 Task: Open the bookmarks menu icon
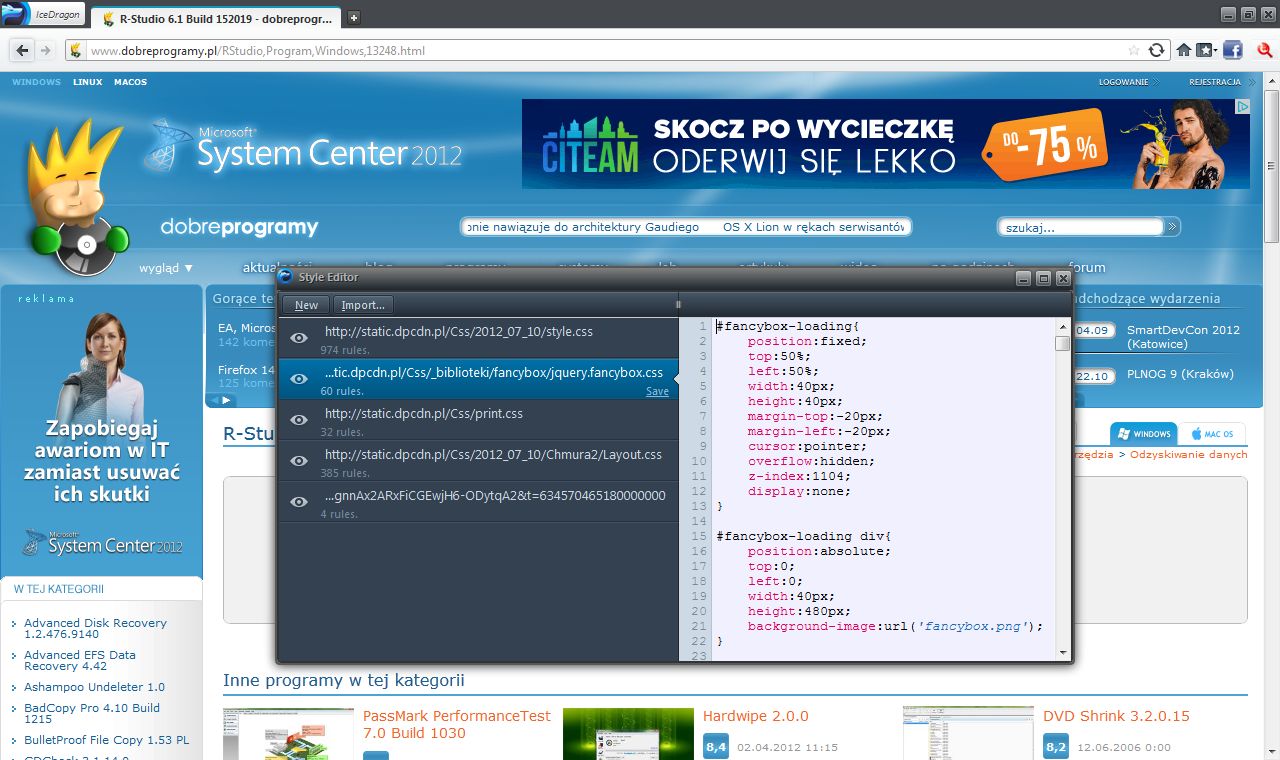pyautogui.click(x=1207, y=50)
